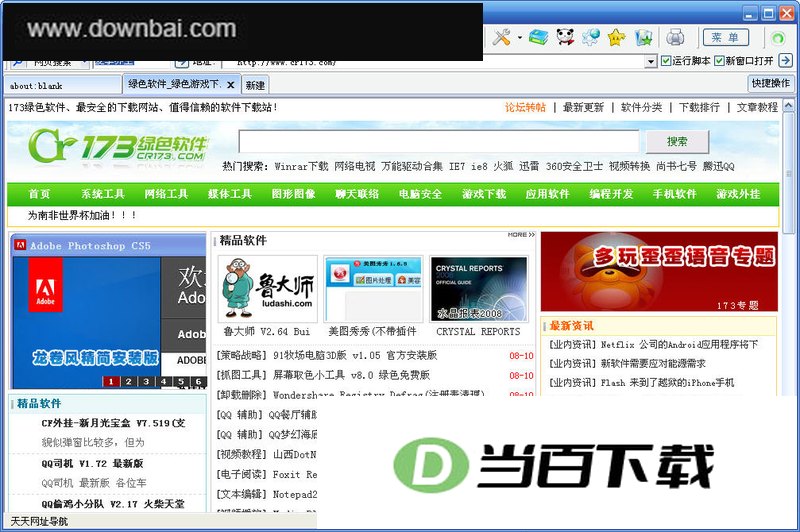
Task: Open the 电脑安全 navigation item
Action: click(420, 194)
